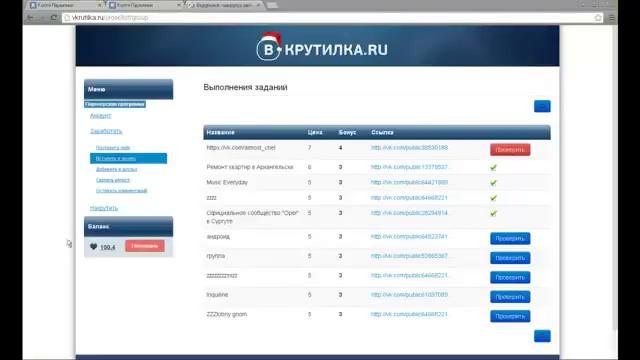This screenshot has width=640, height=360.
Task: Open the vk.com link for группа
Action: [409, 256]
